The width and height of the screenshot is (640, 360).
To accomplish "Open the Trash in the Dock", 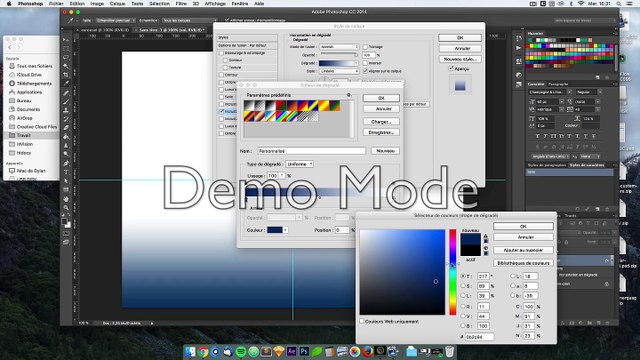I will 449,351.
